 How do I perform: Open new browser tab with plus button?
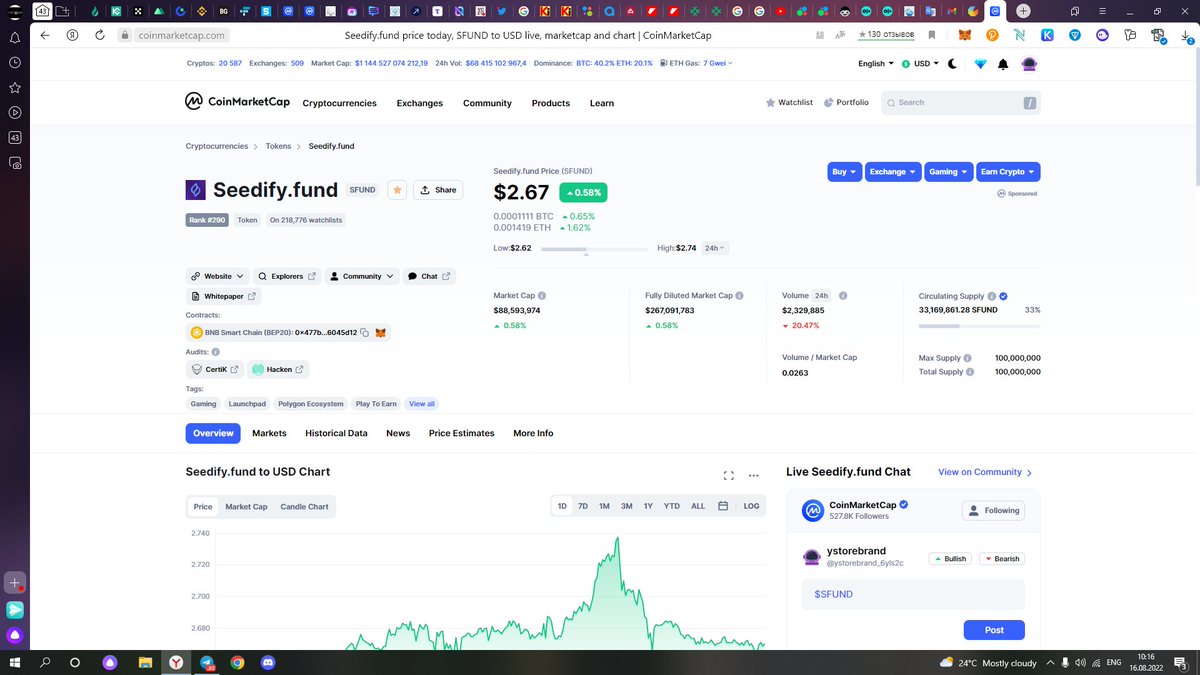tap(1023, 11)
